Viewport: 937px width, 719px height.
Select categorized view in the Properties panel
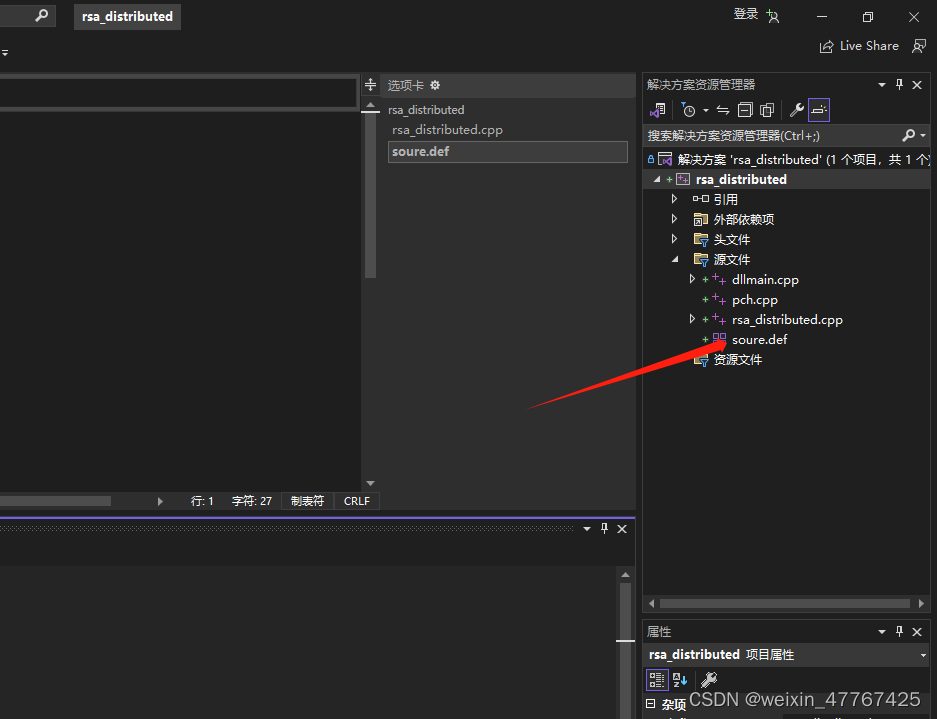(x=657, y=680)
